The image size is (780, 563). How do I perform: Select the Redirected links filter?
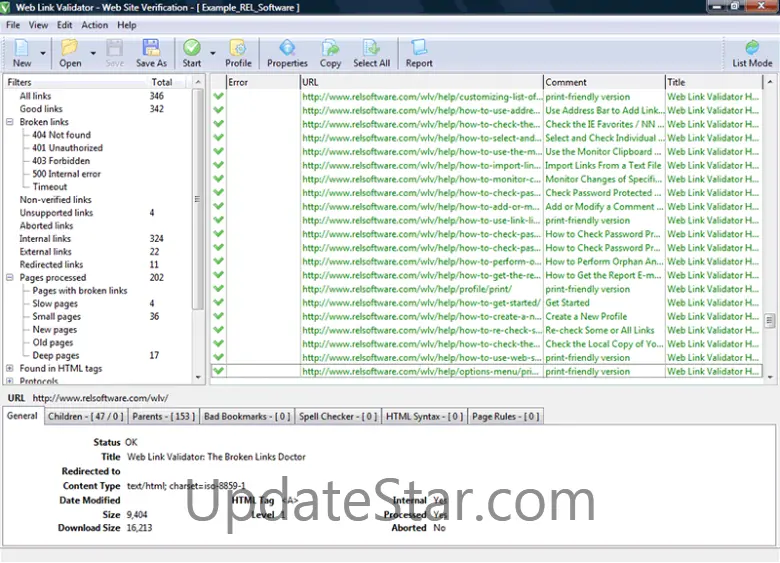point(51,265)
